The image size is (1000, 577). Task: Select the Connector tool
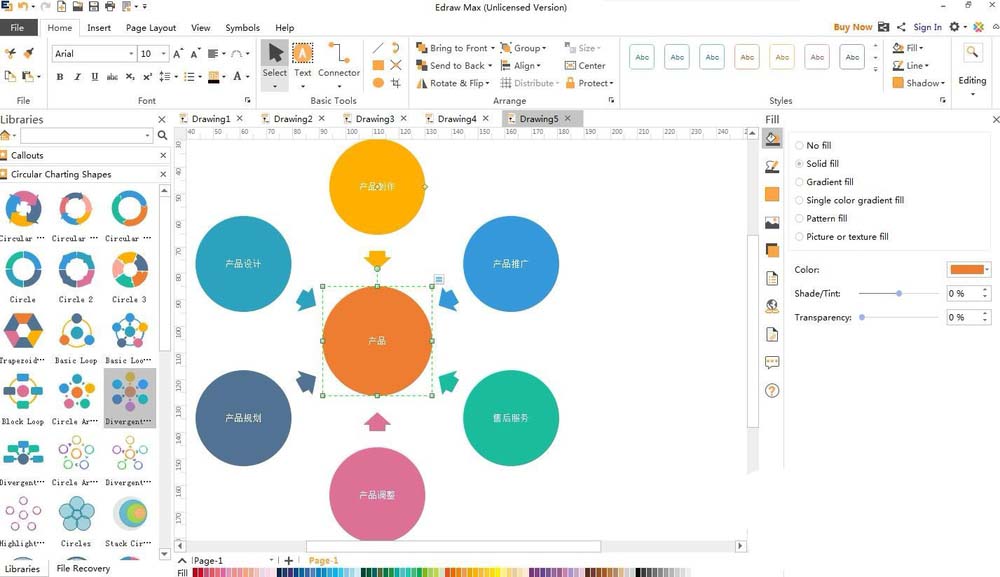tap(339, 59)
